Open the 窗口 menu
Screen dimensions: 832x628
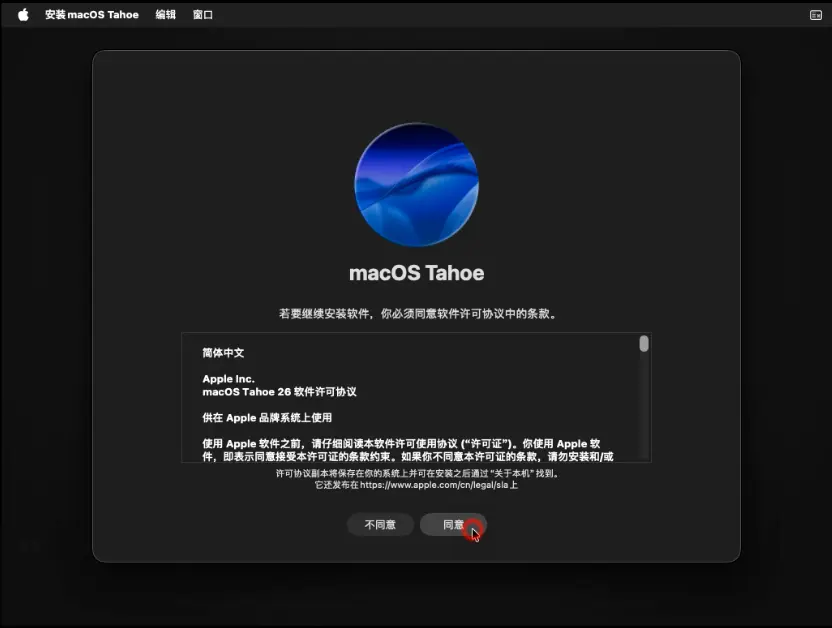click(203, 15)
